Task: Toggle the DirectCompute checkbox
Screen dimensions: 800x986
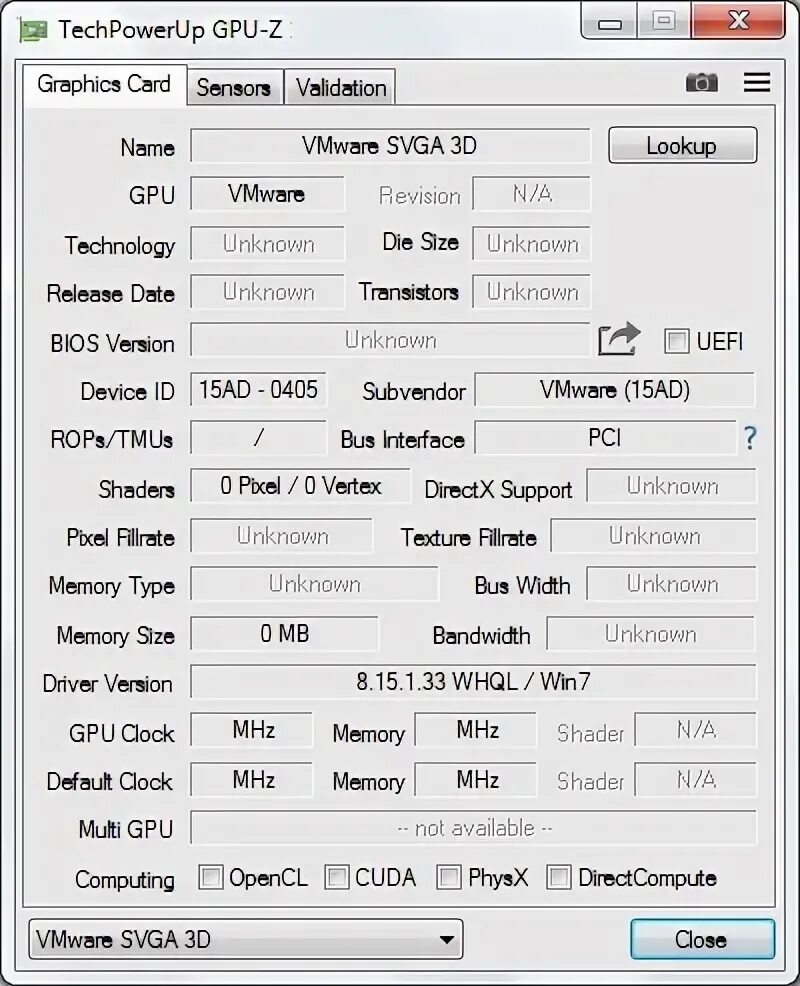Action: click(558, 877)
